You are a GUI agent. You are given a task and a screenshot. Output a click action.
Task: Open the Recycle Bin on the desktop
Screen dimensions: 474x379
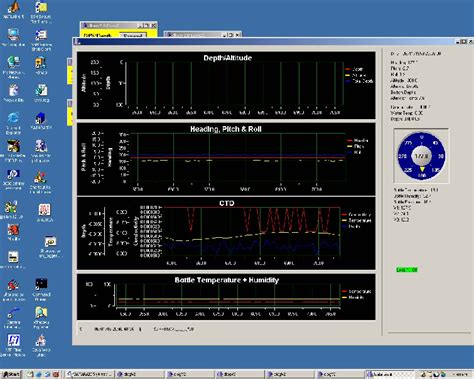13,93
